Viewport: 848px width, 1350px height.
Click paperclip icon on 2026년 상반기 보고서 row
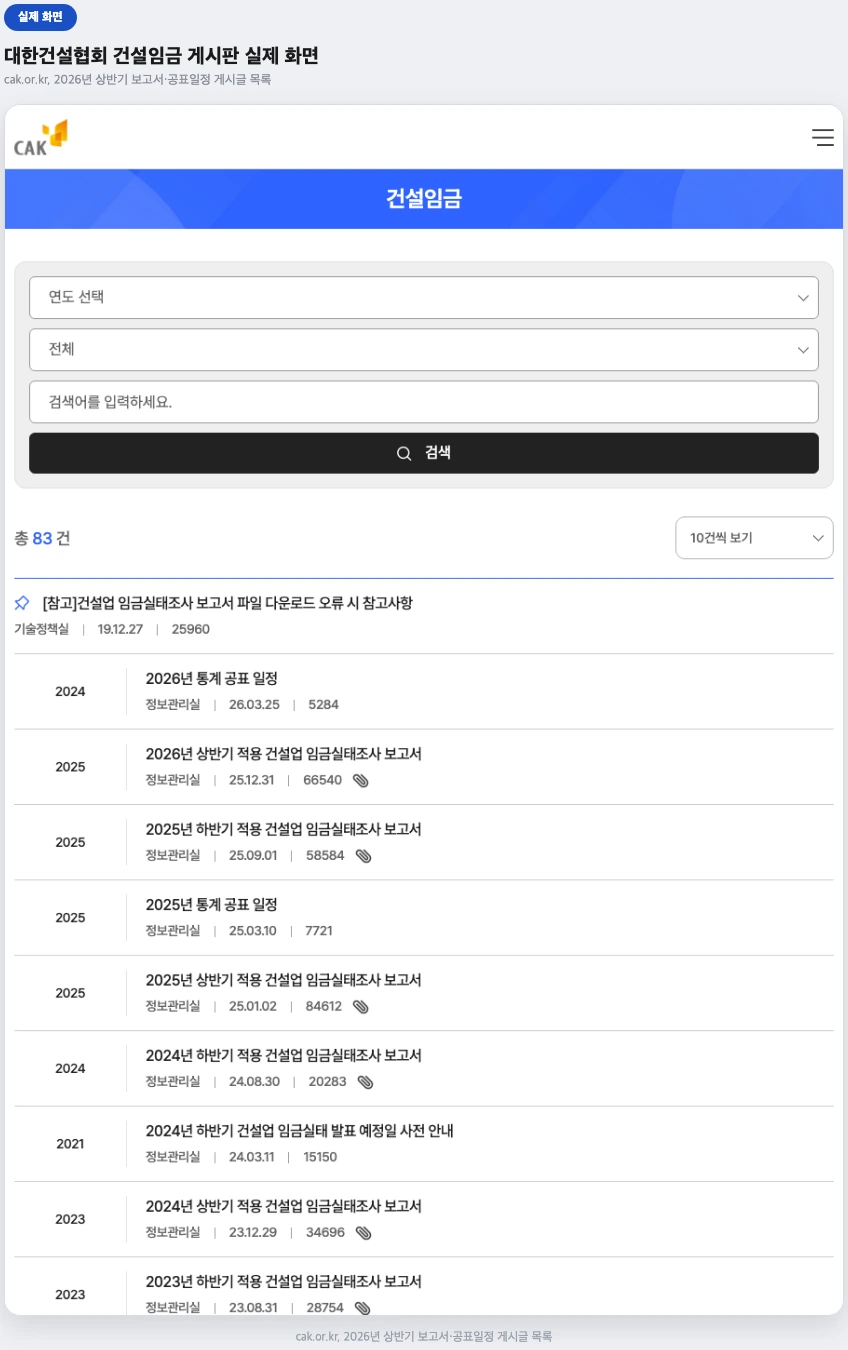pos(361,781)
